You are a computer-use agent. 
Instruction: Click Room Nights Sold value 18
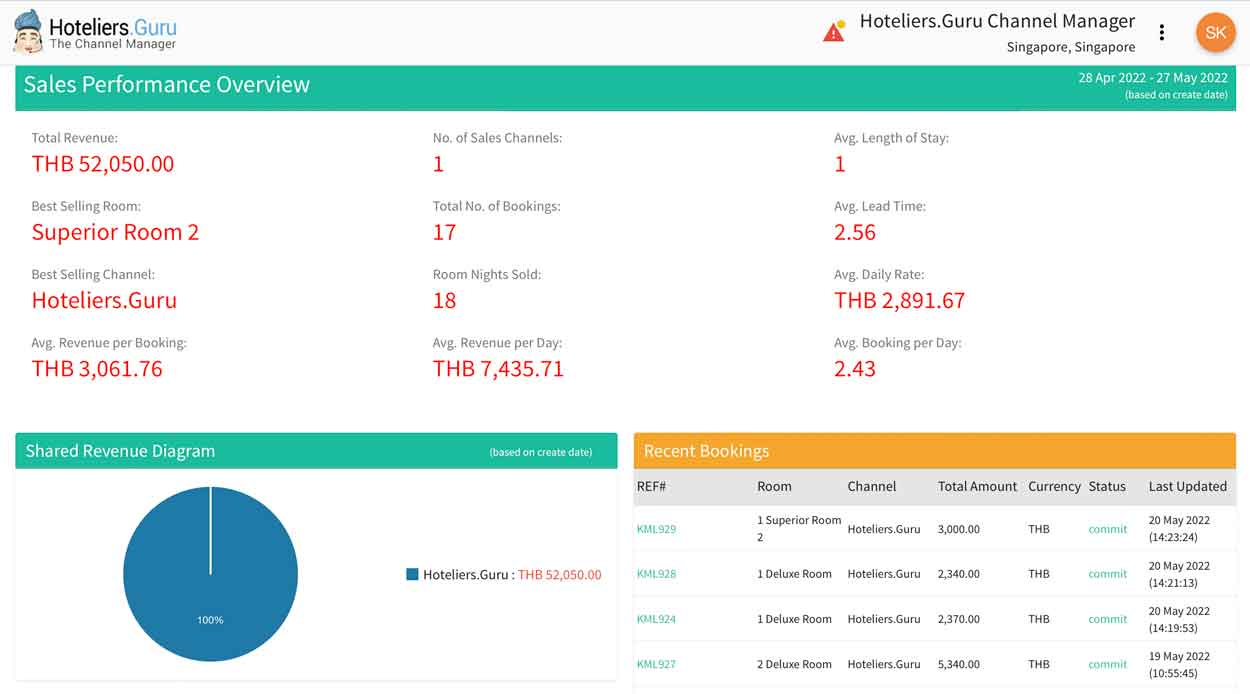coord(444,300)
